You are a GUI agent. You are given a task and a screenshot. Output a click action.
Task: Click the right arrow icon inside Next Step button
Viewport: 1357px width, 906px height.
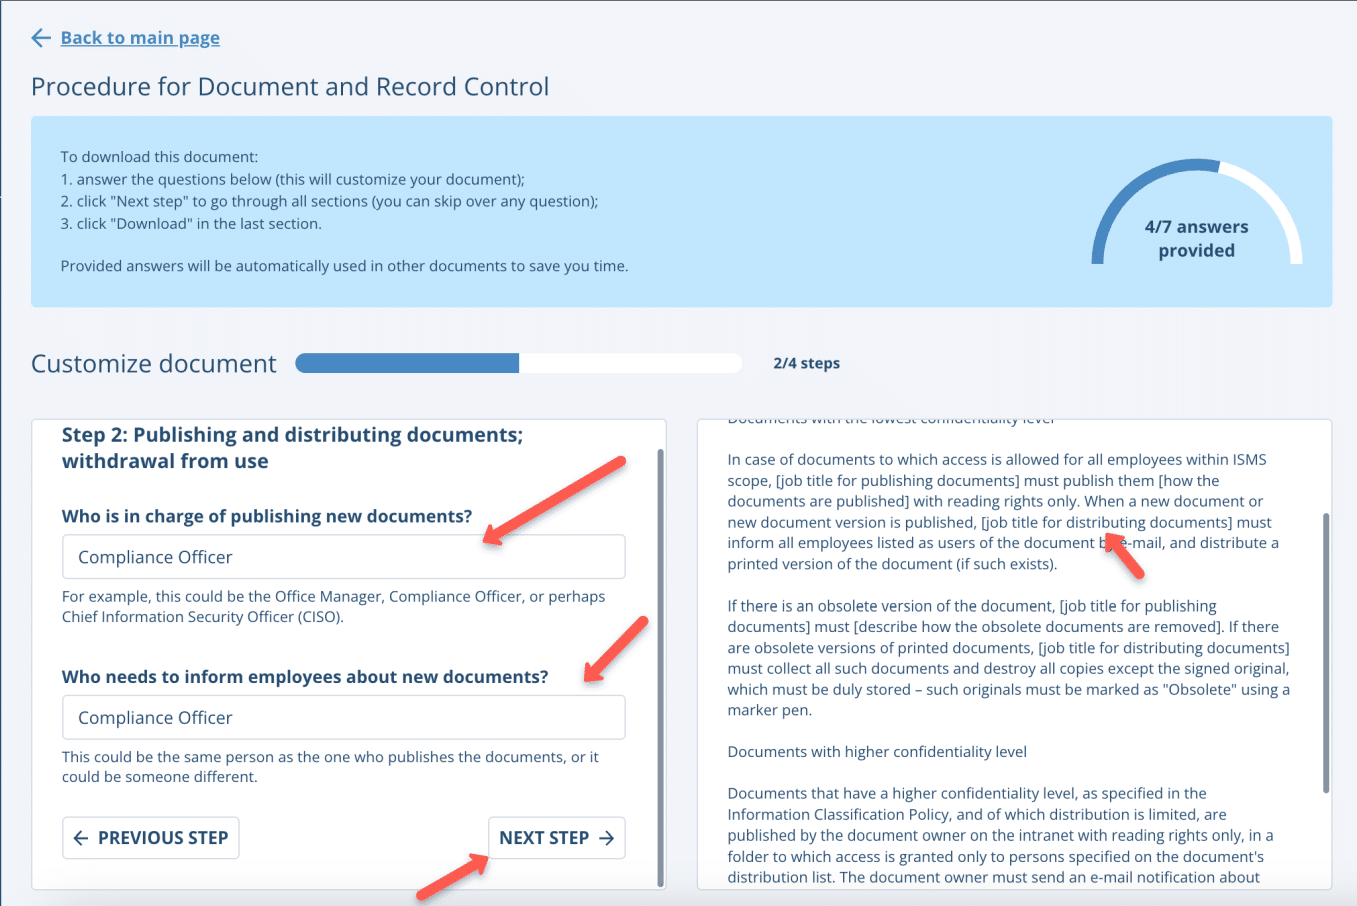(x=606, y=837)
